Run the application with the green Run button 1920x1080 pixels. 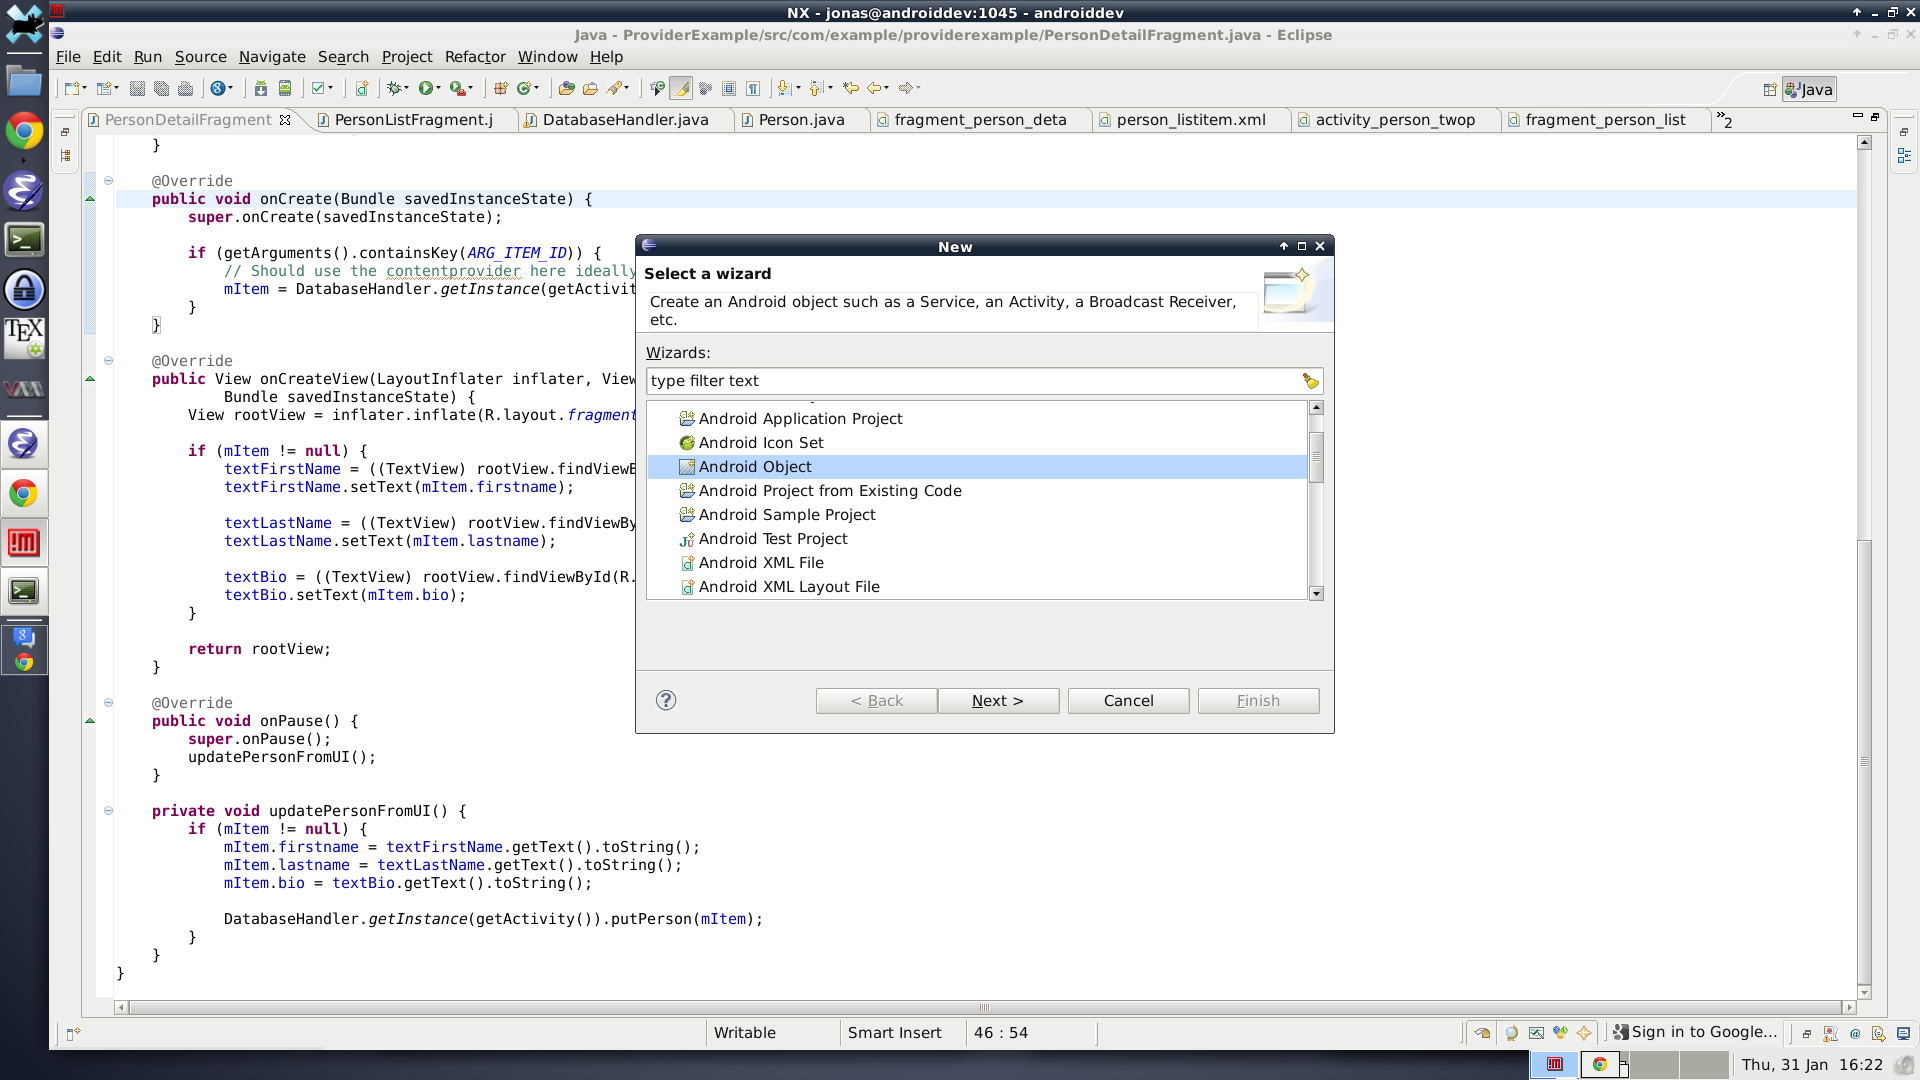tap(427, 88)
